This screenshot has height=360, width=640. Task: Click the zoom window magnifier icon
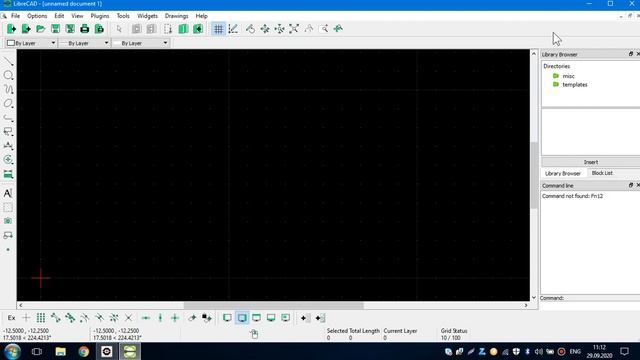324,29
